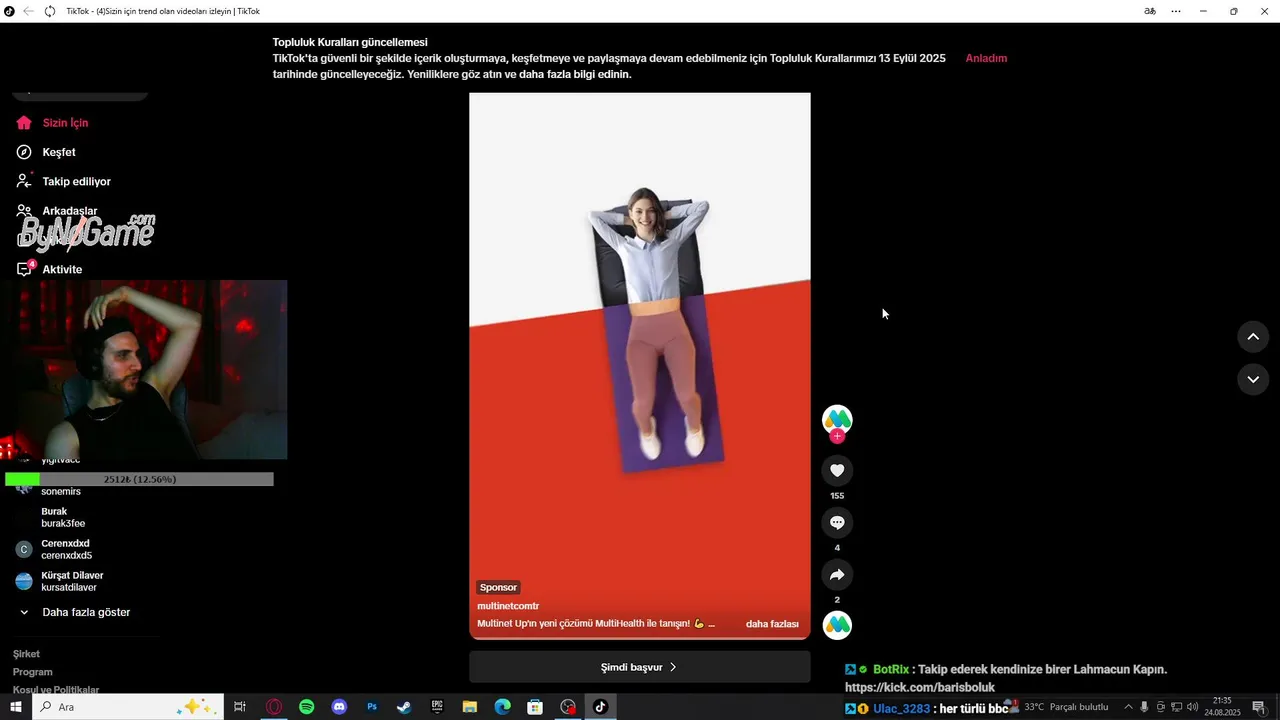Dismiss the guidelines banner with Anladım
Viewport: 1280px width, 720px height.
click(986, 58)
